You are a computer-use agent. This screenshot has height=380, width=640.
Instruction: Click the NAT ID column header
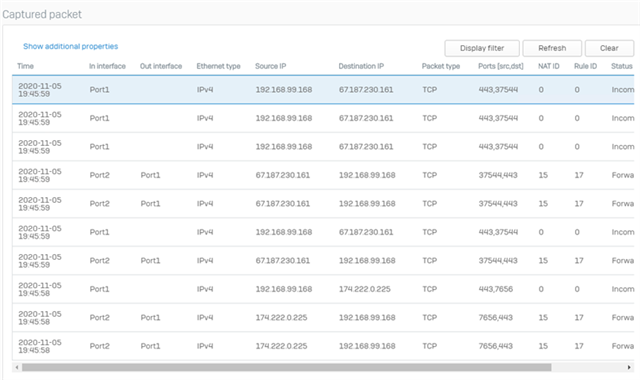pyautogui.click(x=549, y=66)
